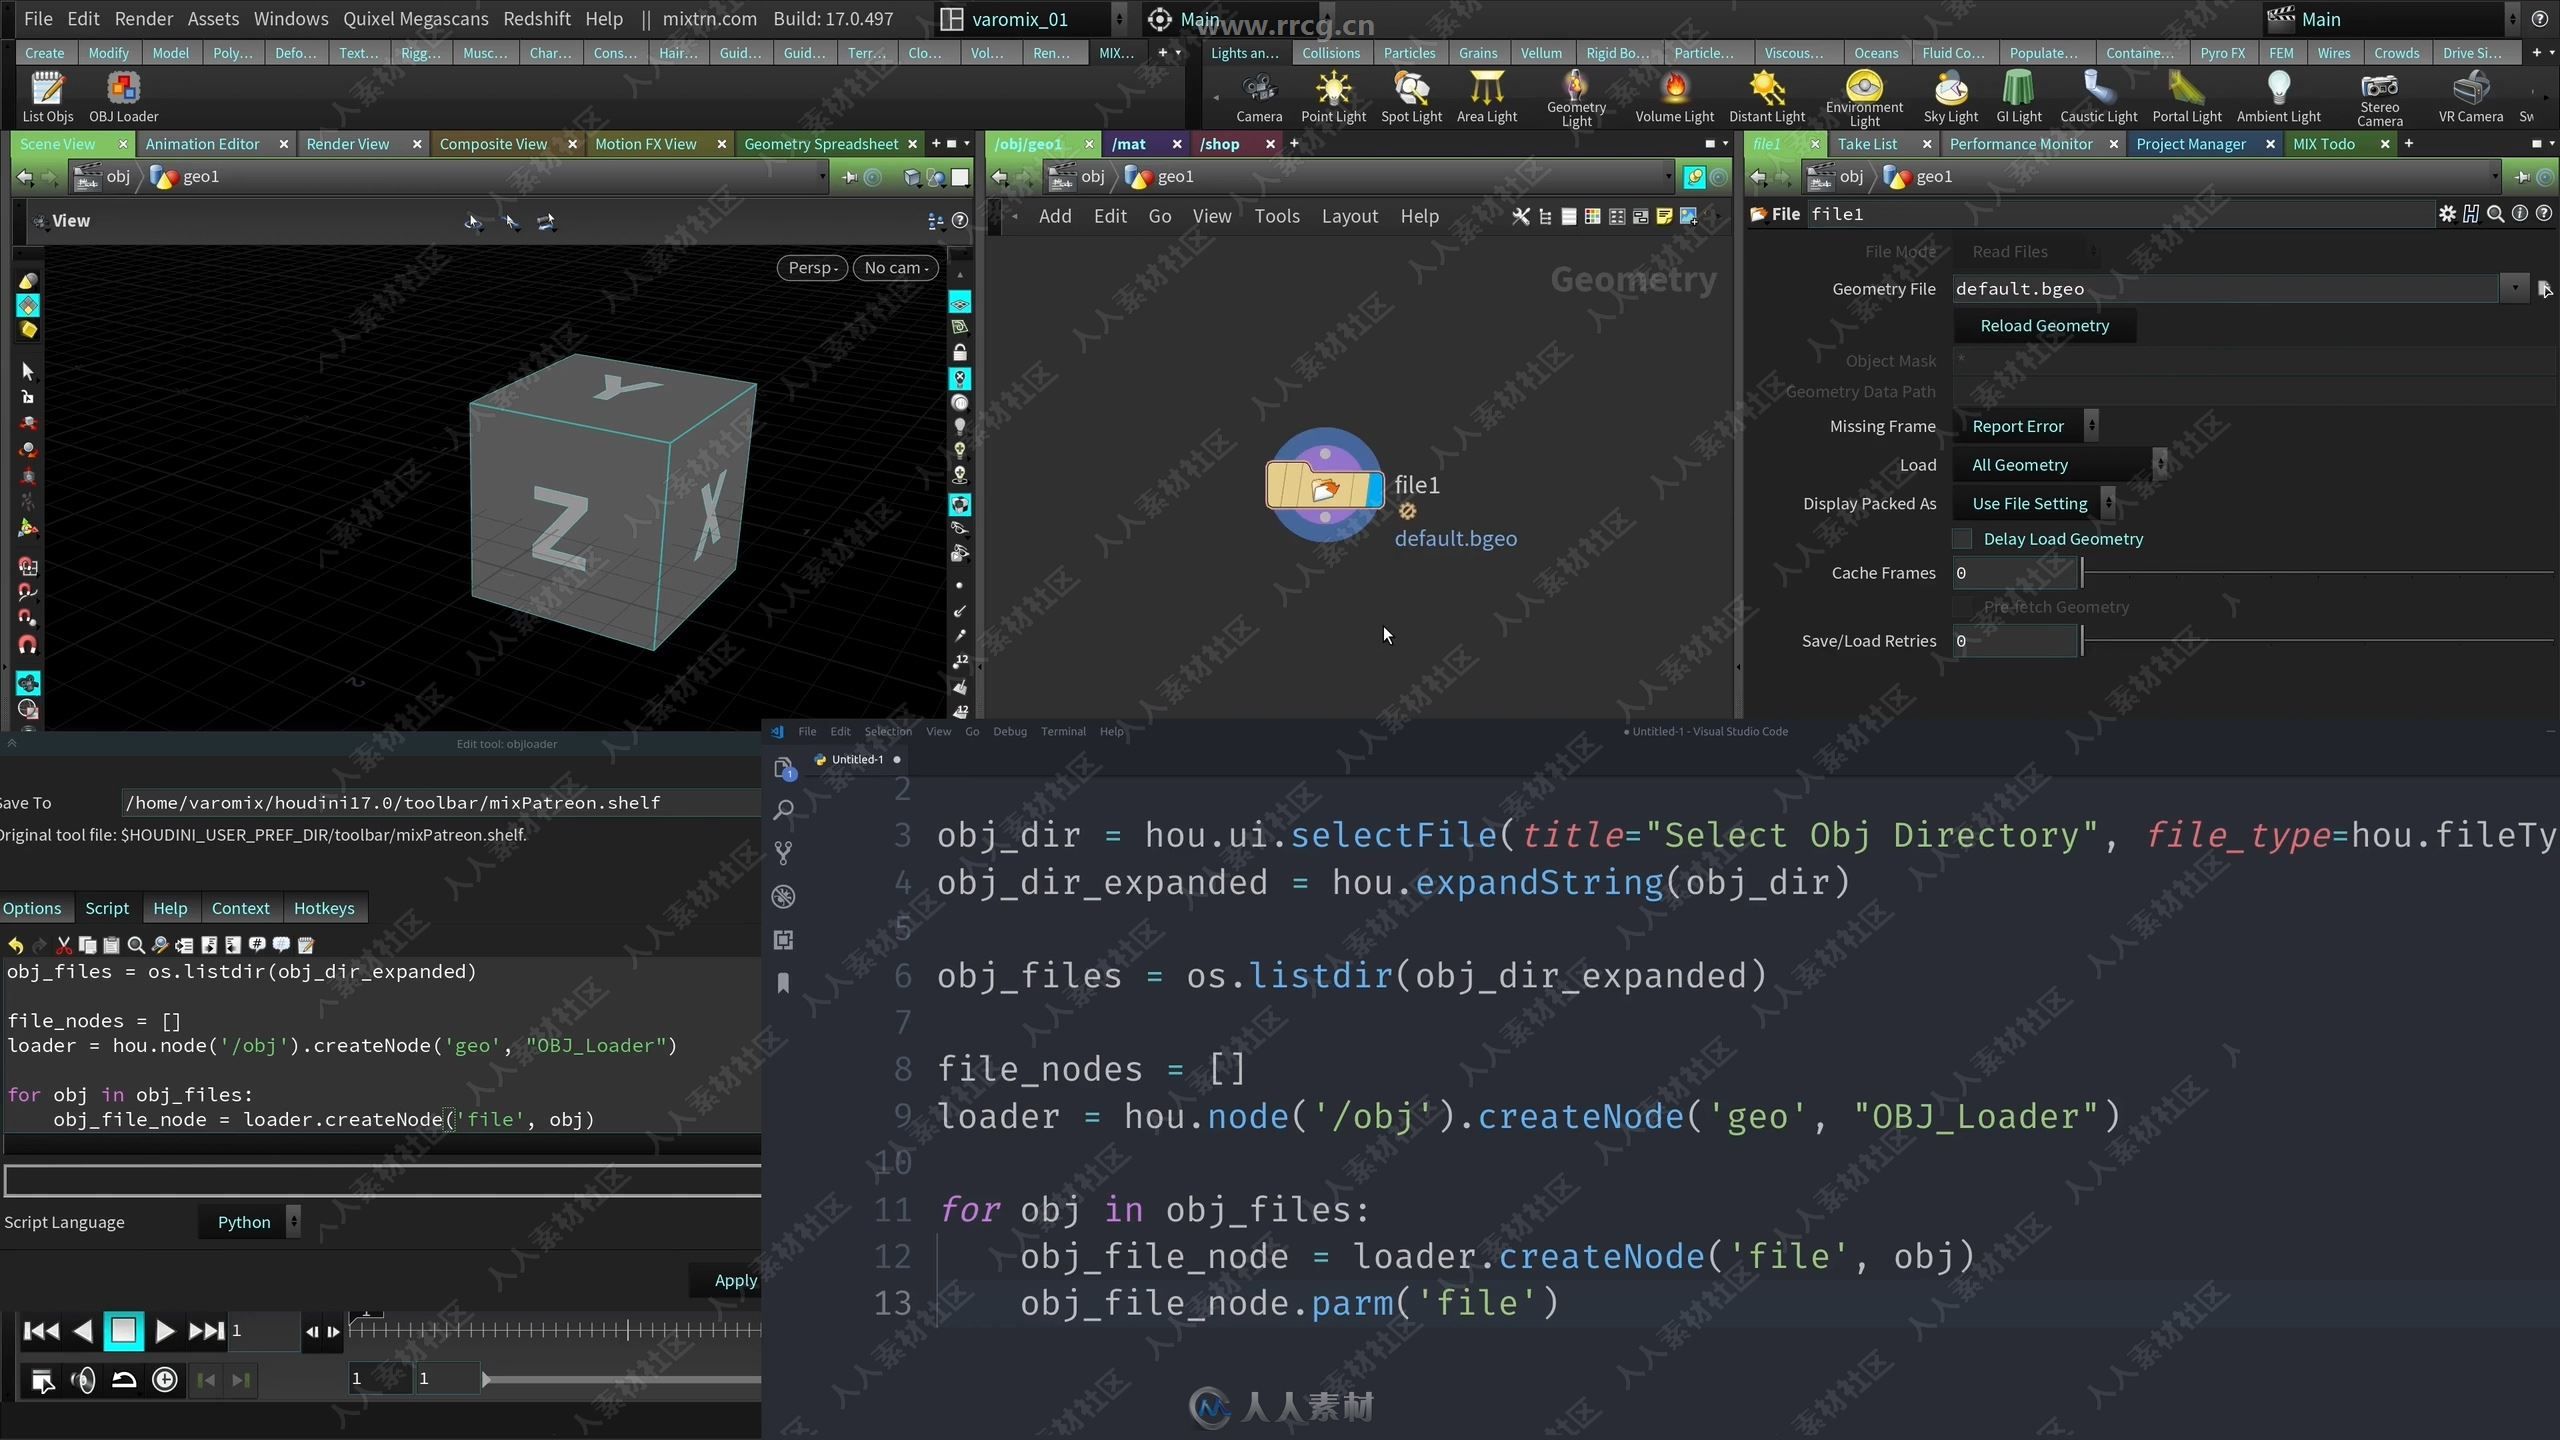Viewport: 2560px width, 1440px height.
Task: Select the Particles icon in toolbar
Action: (1408, 53)
